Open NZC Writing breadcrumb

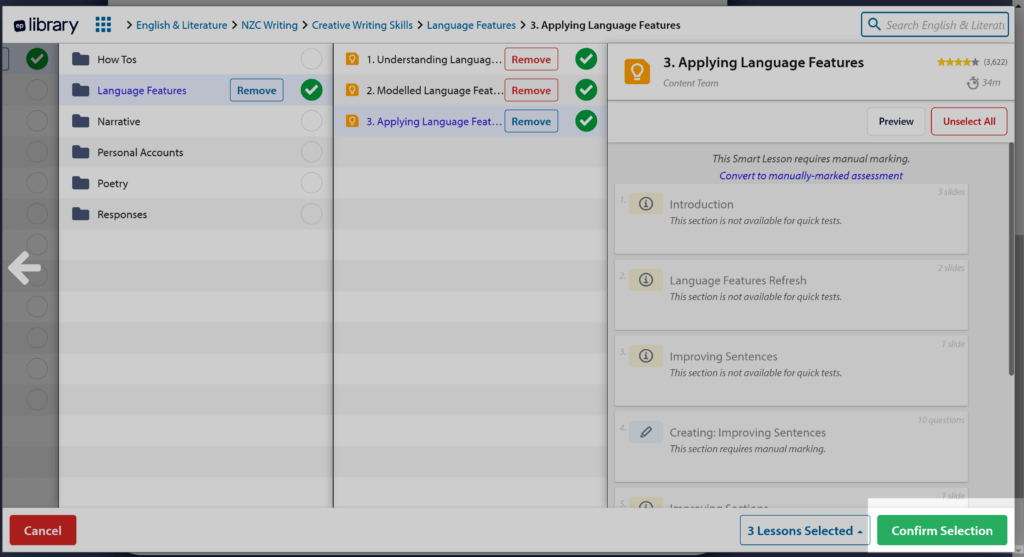[269, 25]
